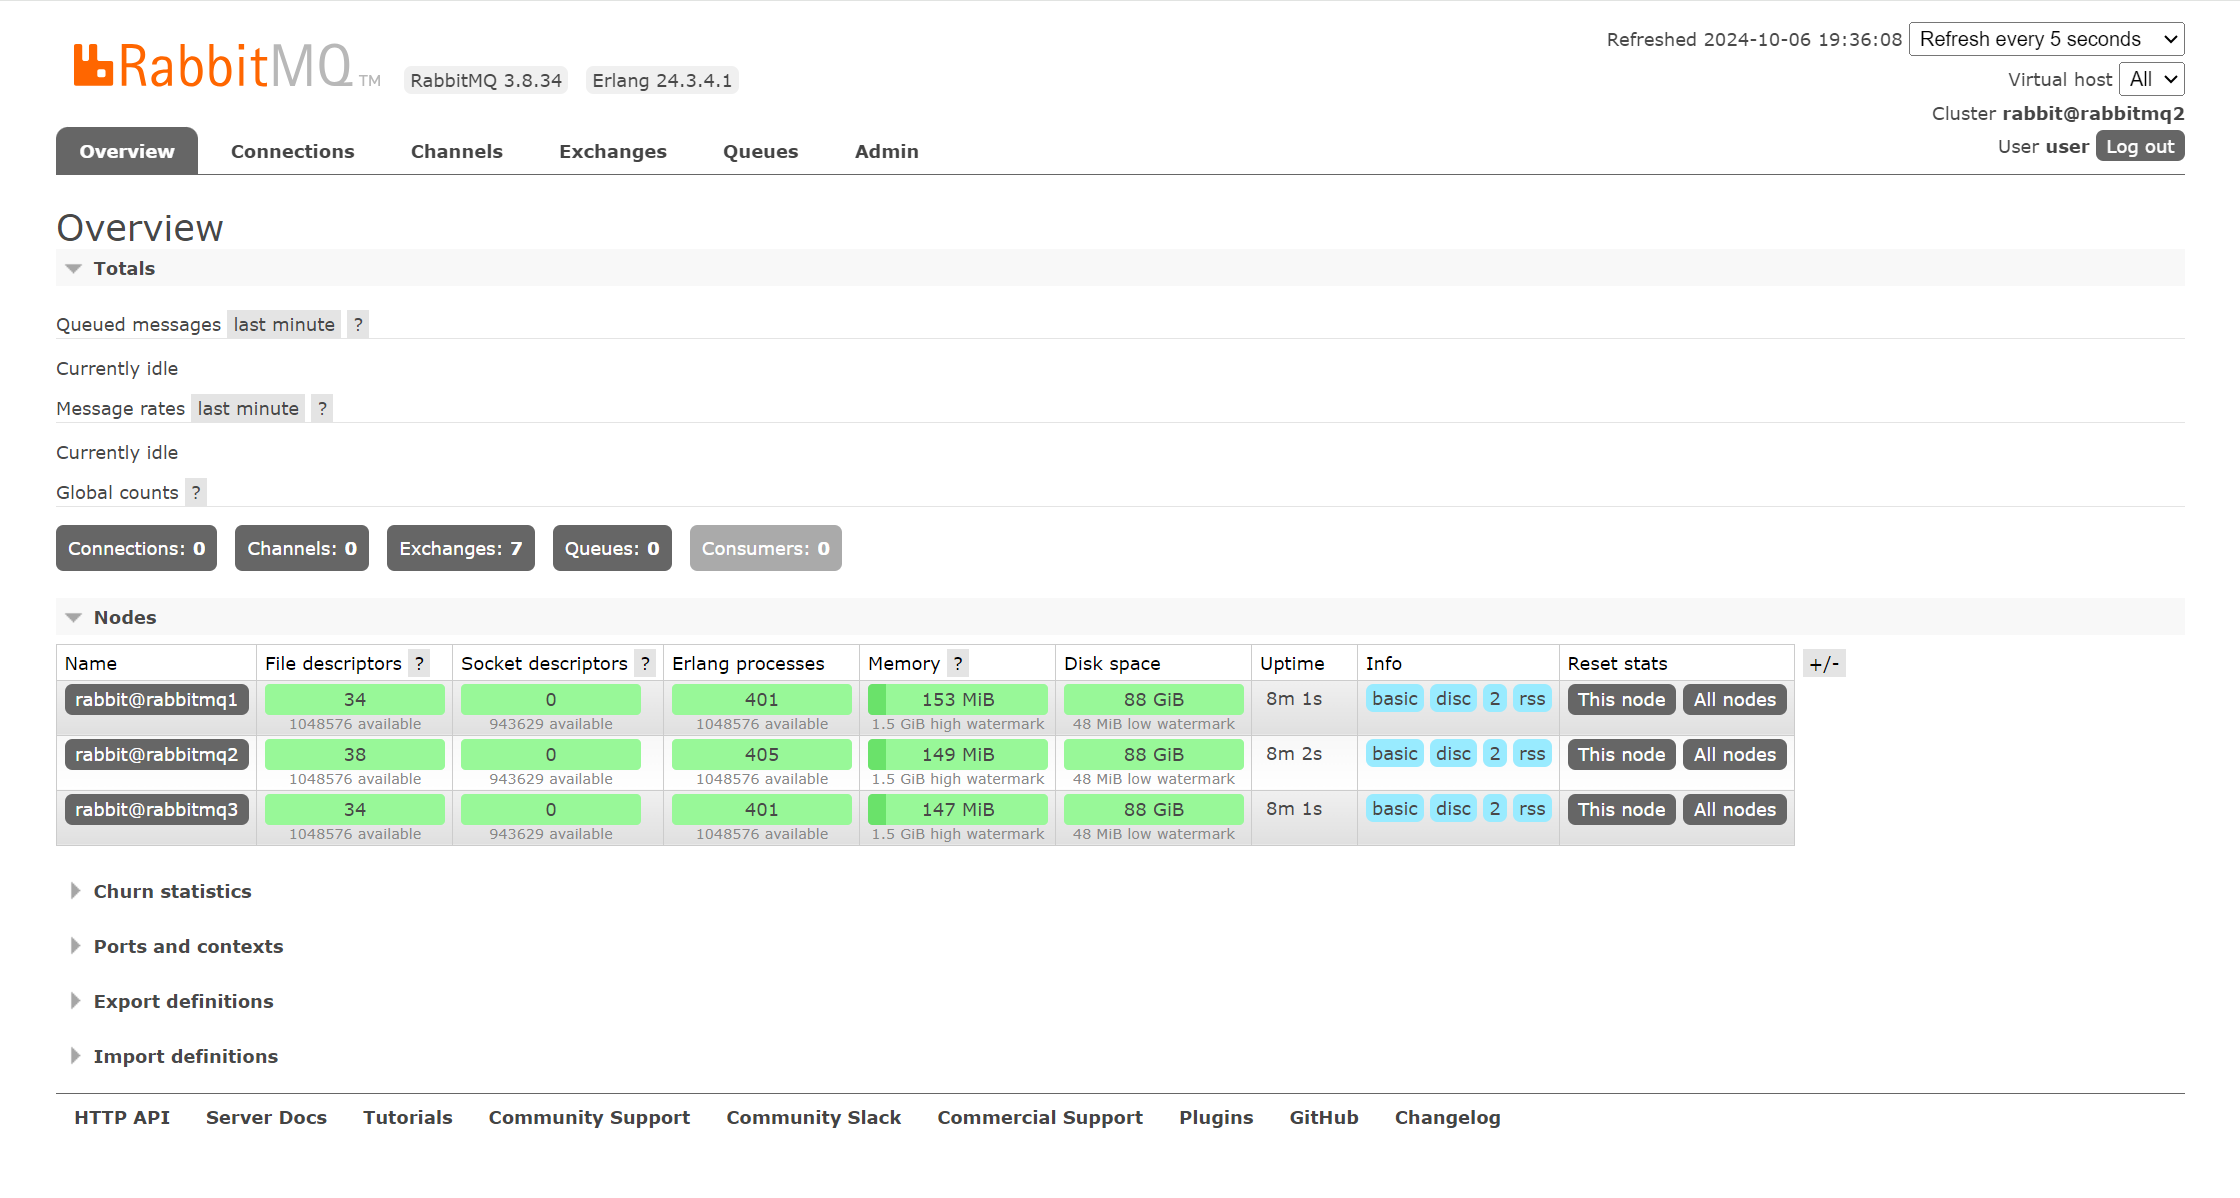
Task: Open help for Memory column
Action: pyautogui.click(x=958, y=663)
